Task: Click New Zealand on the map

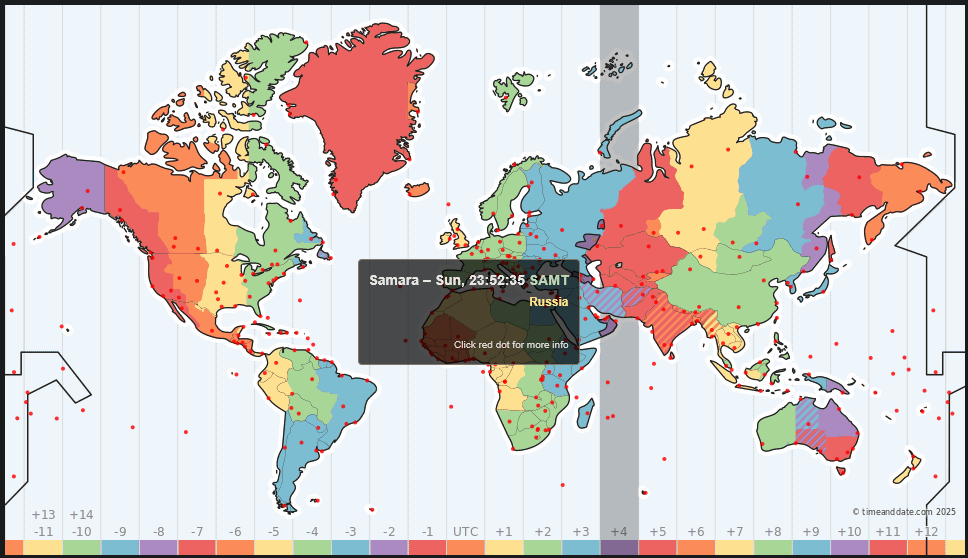Action: (x=906, y=468)
